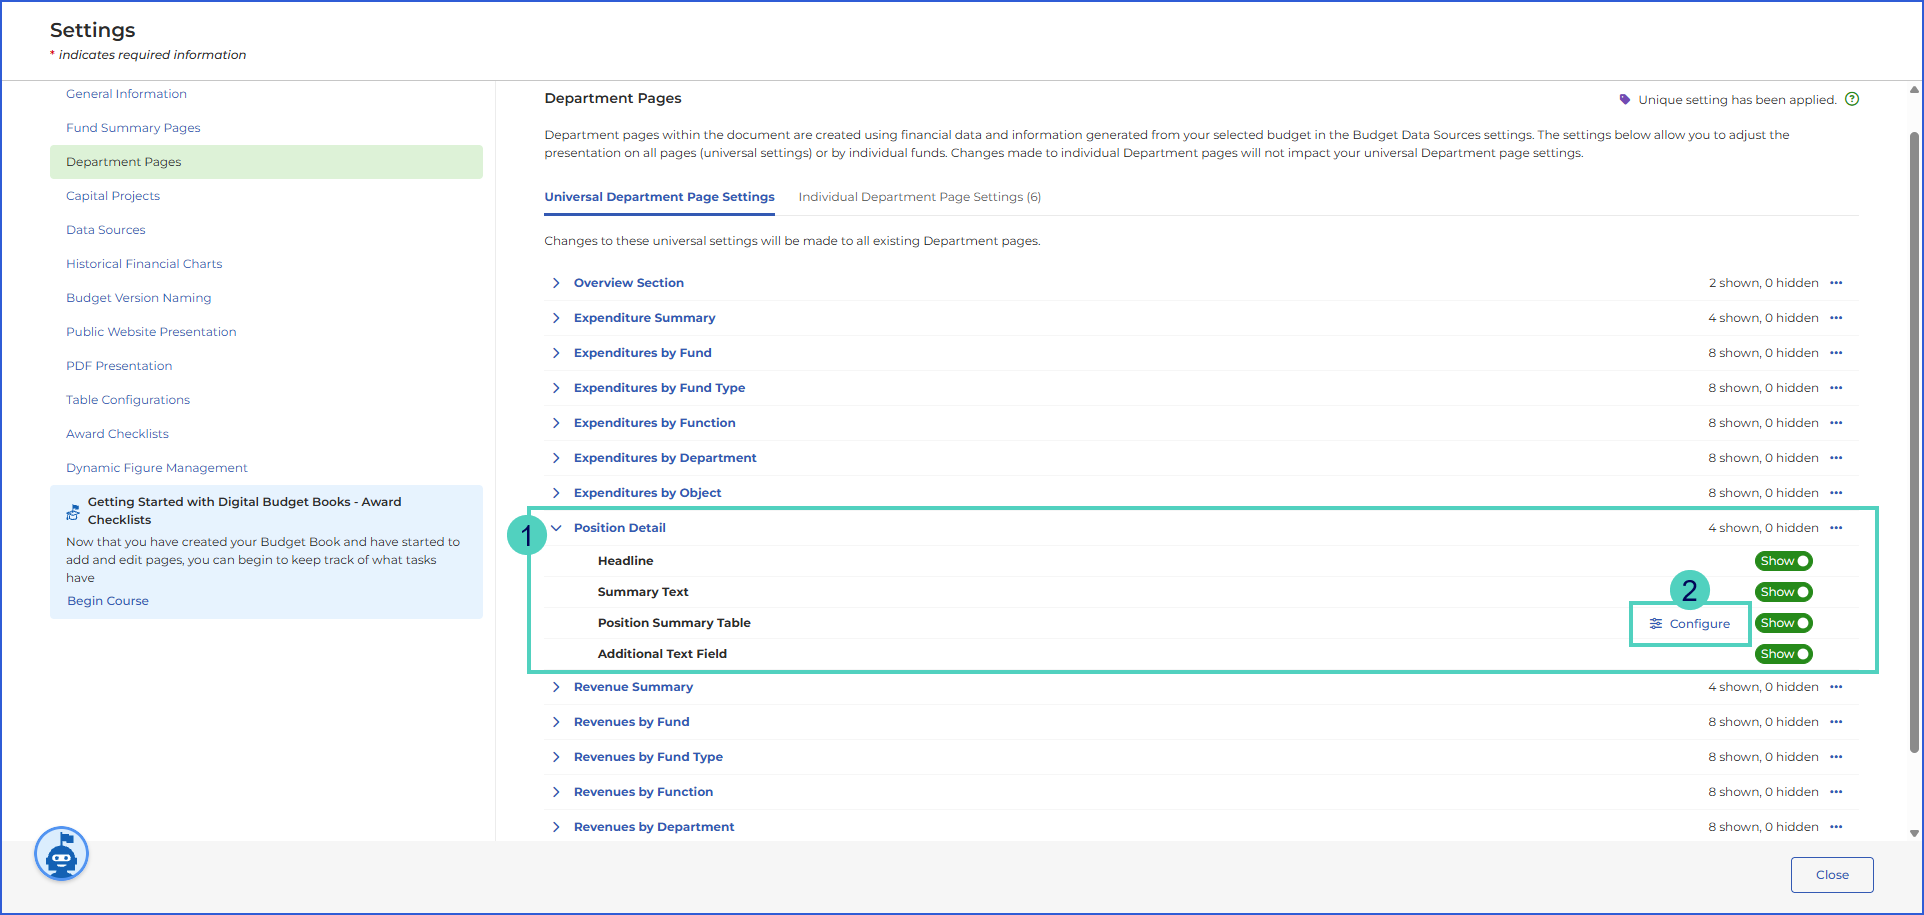Switch to Individual Department Page Settings tab
1924x915 pixels.
coord(919,197)
